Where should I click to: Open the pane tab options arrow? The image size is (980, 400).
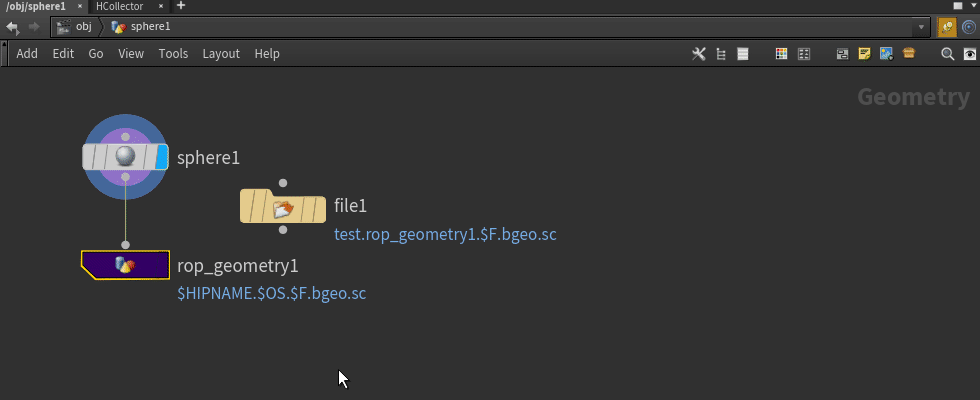[x=975, y=6]
